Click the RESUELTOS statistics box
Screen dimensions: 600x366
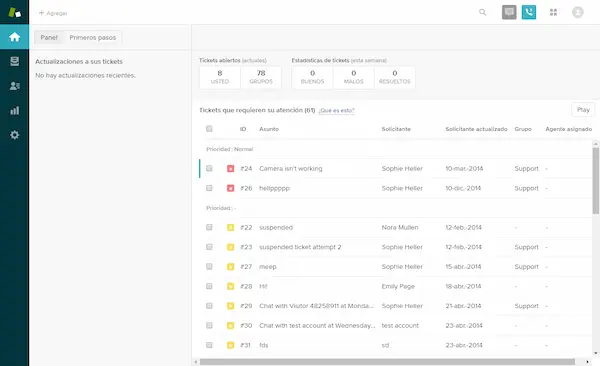pyautogui.click(x=395, y=77)
